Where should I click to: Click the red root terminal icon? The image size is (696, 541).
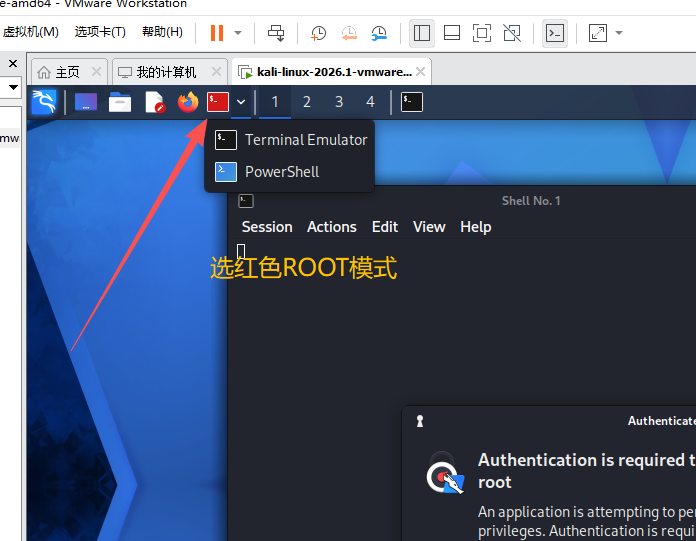(x=218, y=102)
